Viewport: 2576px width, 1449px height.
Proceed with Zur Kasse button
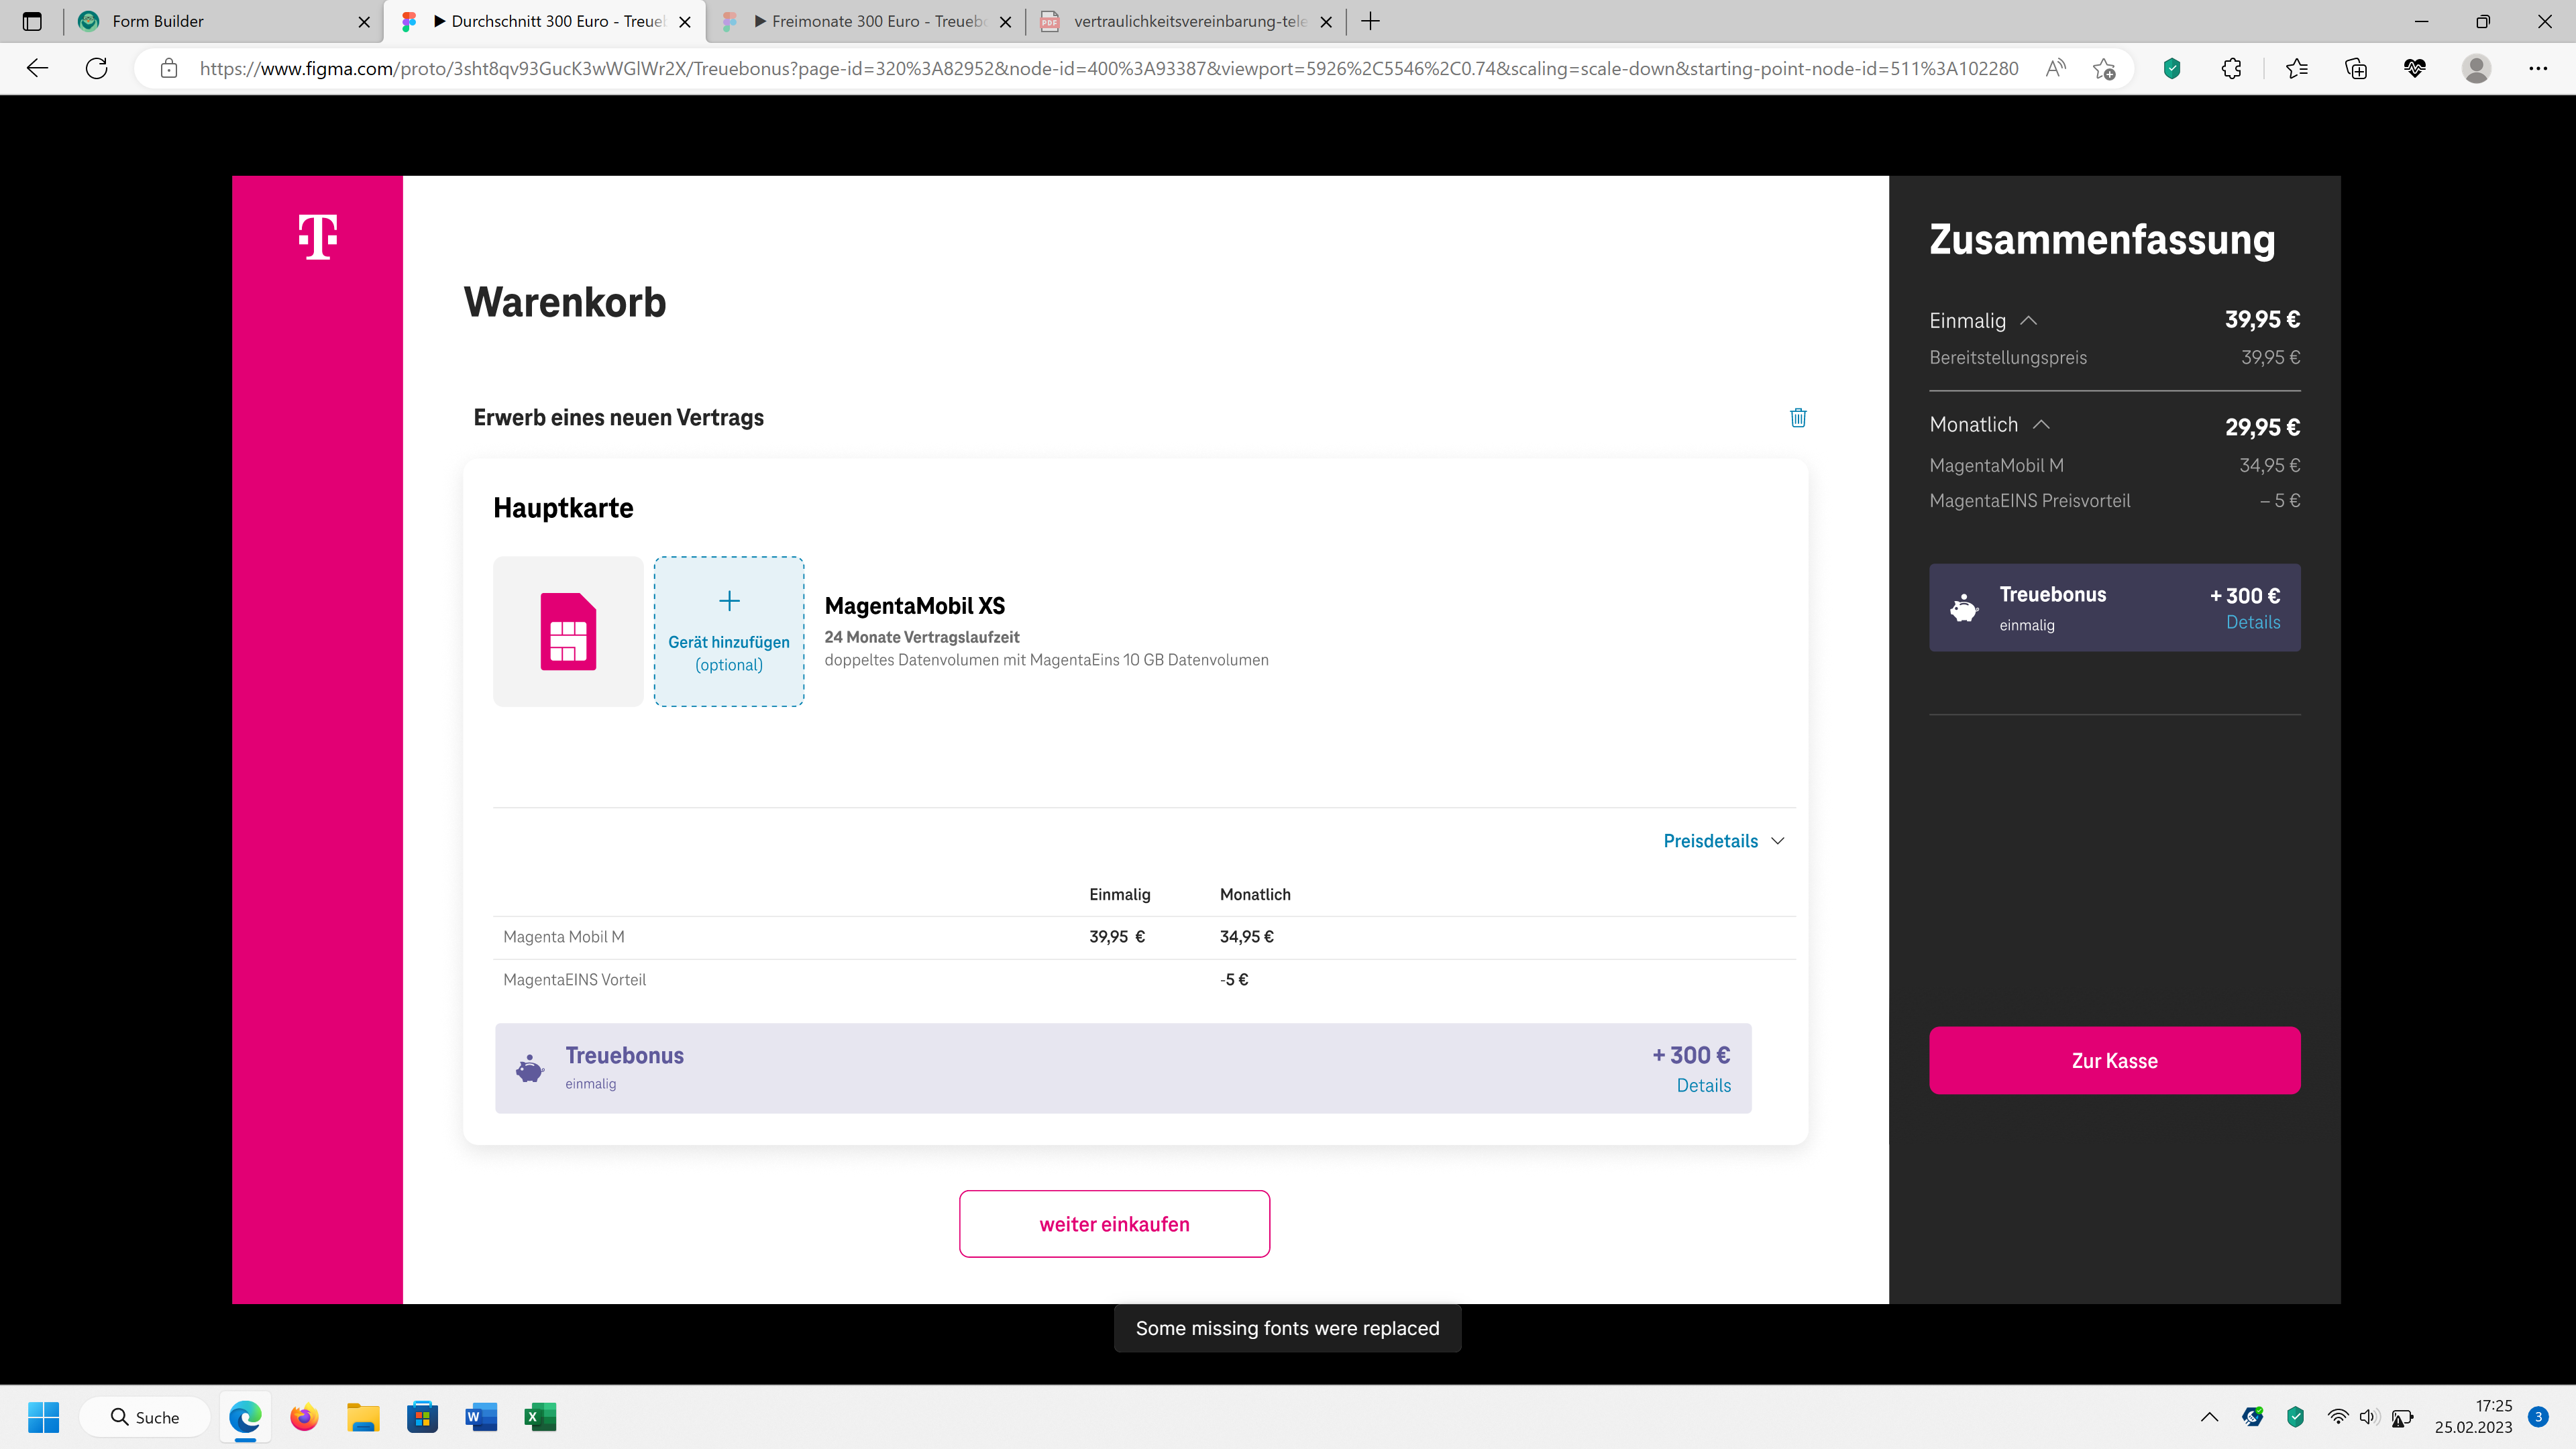click(2114, 1060)
